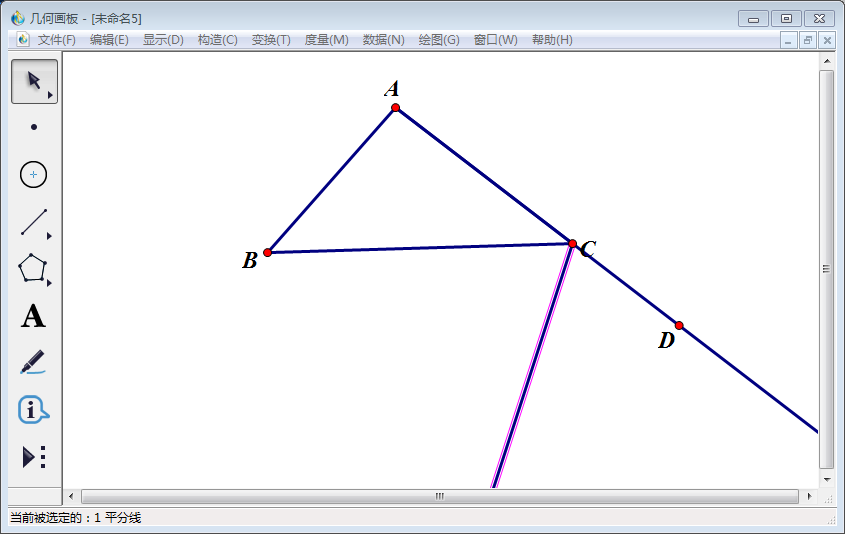
Task: Click the label A
Action: [x=392, y=88]
